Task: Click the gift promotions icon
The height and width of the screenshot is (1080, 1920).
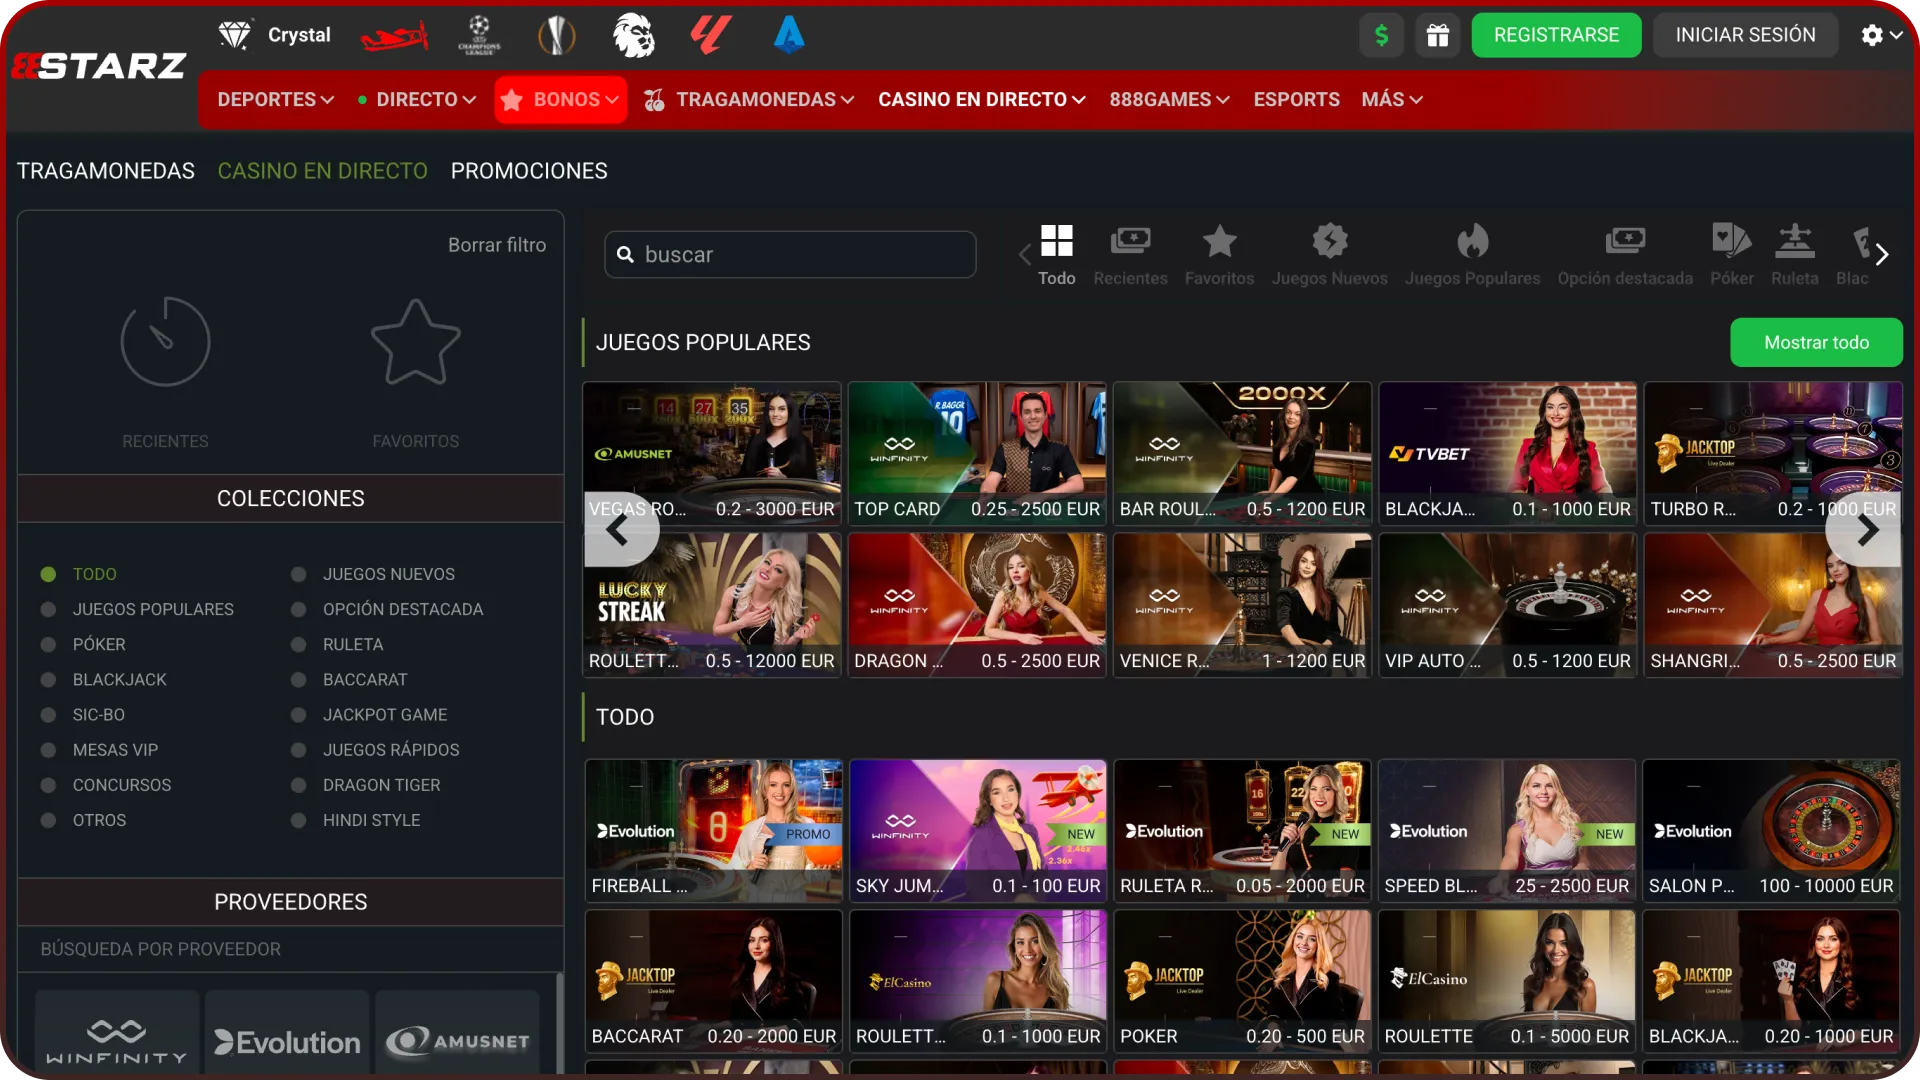Action: (x=1438, y=35)
